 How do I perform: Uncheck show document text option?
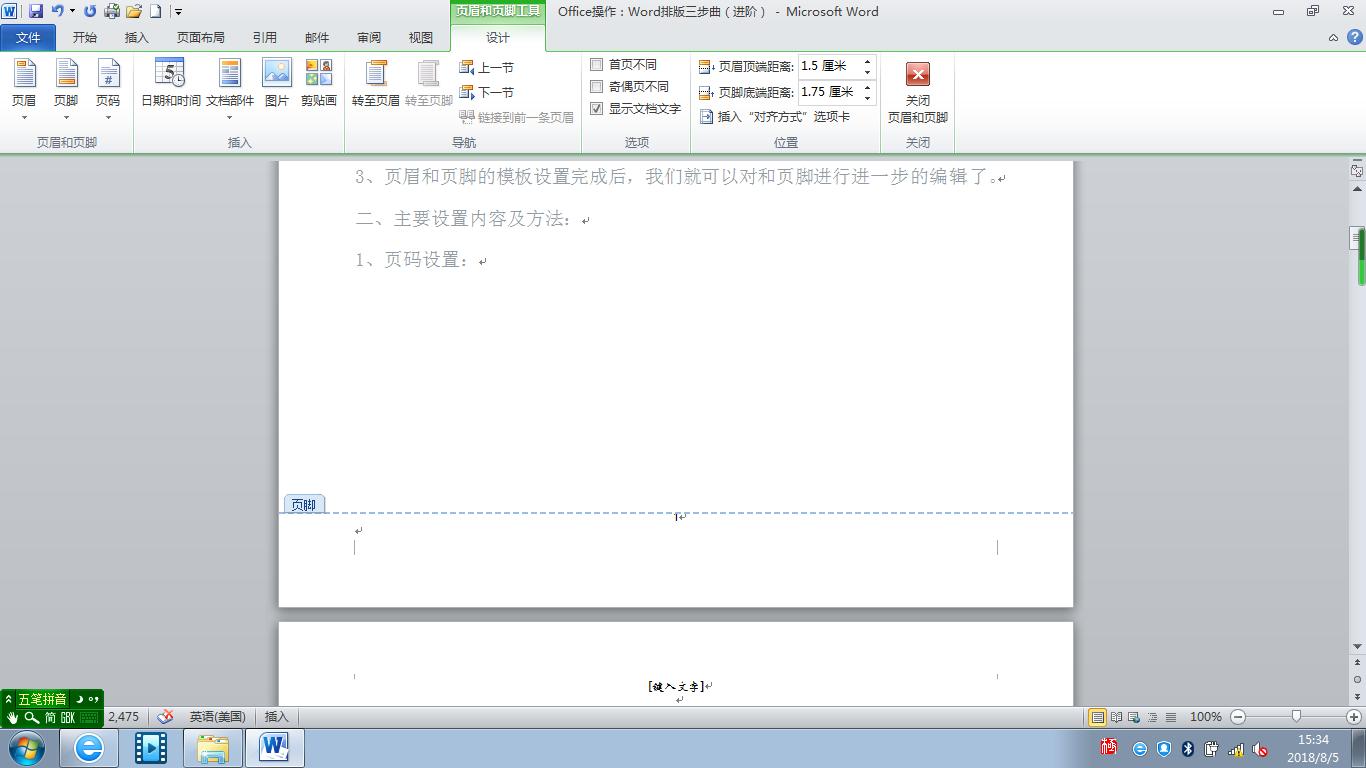596,109
